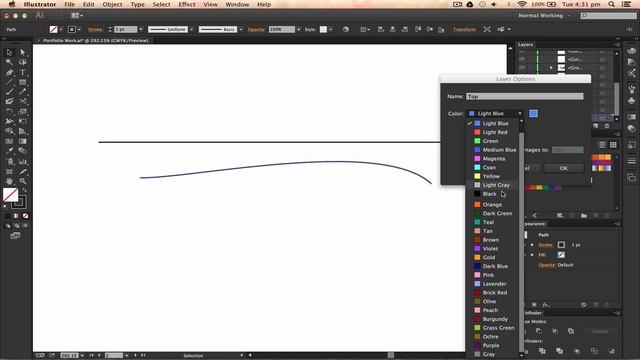Switch swatches to thumbnail grid view

[x=613, y=145]
